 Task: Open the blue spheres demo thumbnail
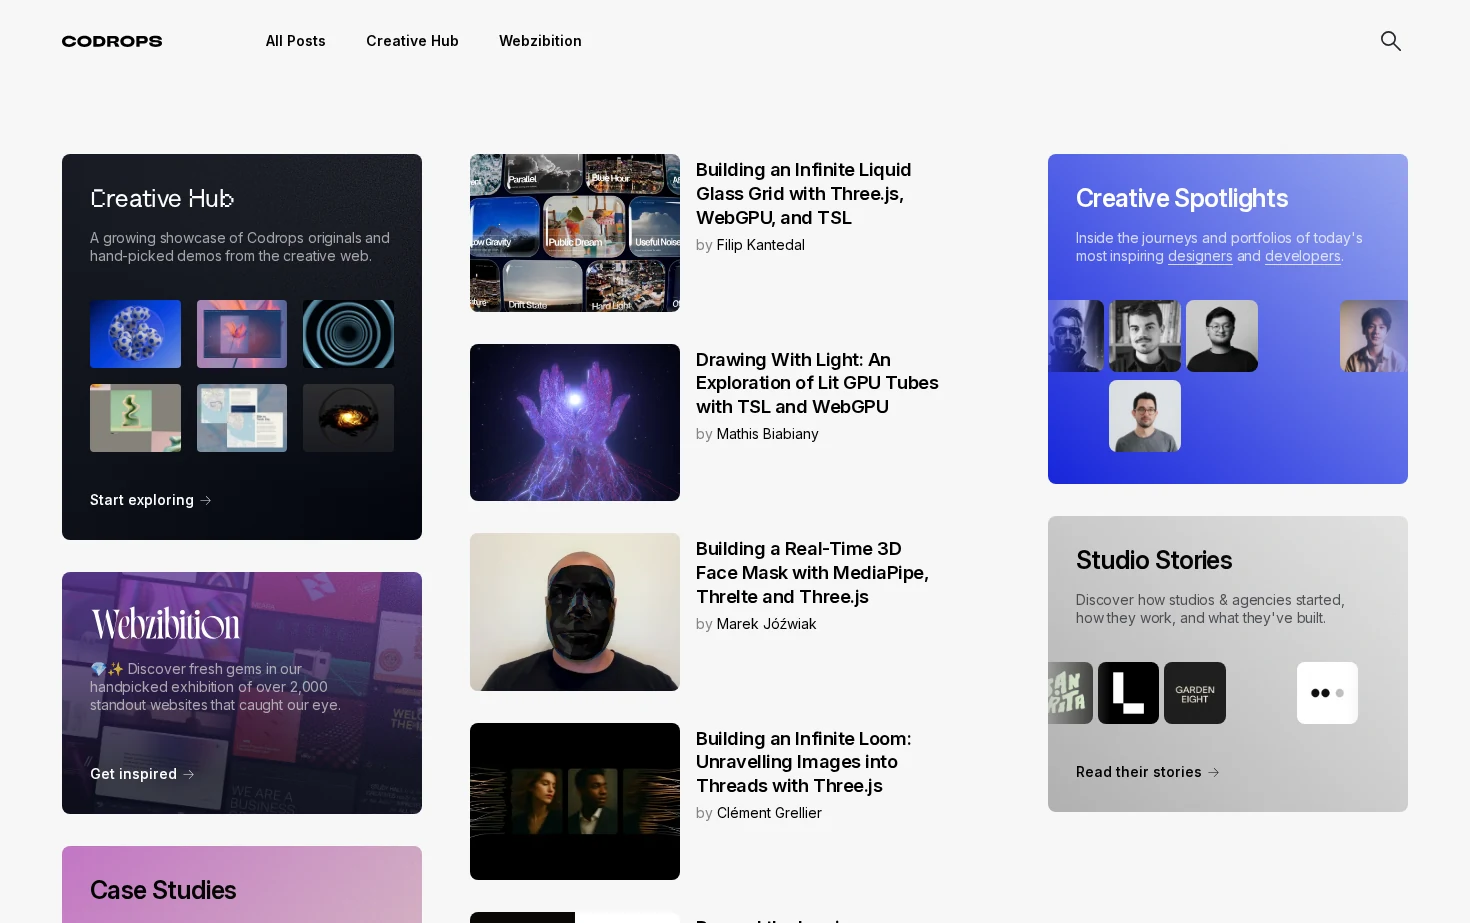(135, 334)
